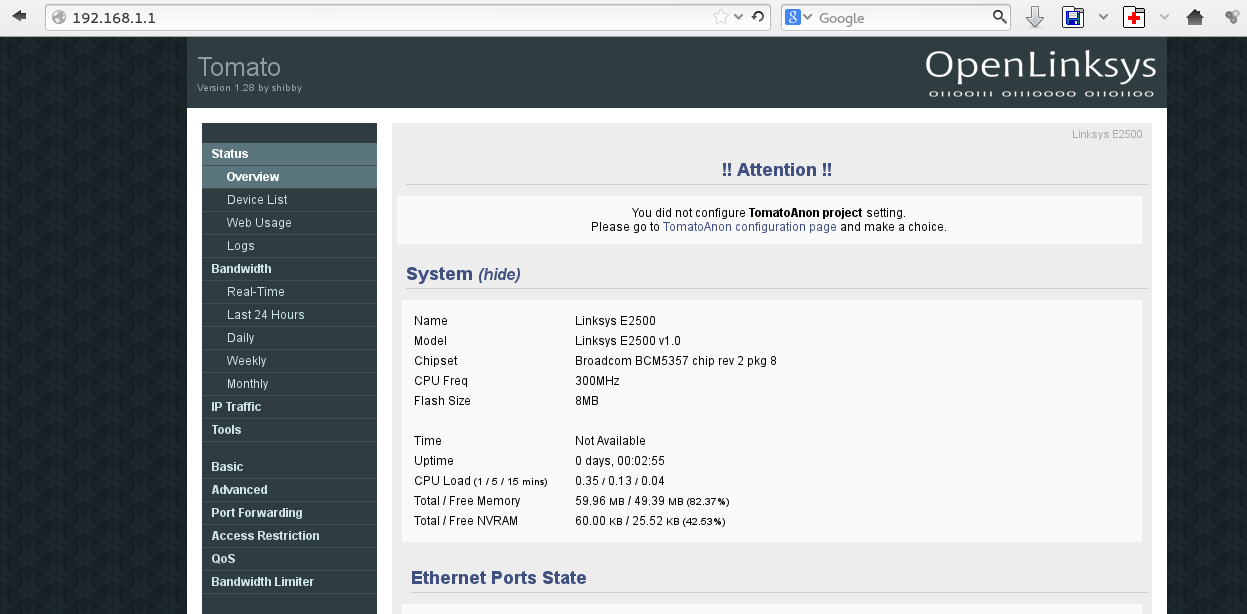This screenshot has width=1247, height=614.
Task: Click the Total / Free Memory value
Action: [x=652, y=501]
